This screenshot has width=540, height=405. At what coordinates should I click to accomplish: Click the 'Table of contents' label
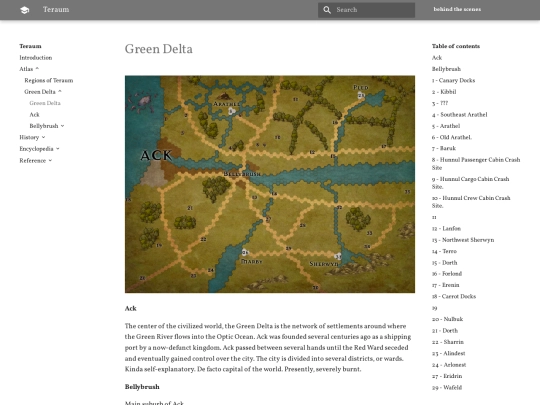coord(456,46)
